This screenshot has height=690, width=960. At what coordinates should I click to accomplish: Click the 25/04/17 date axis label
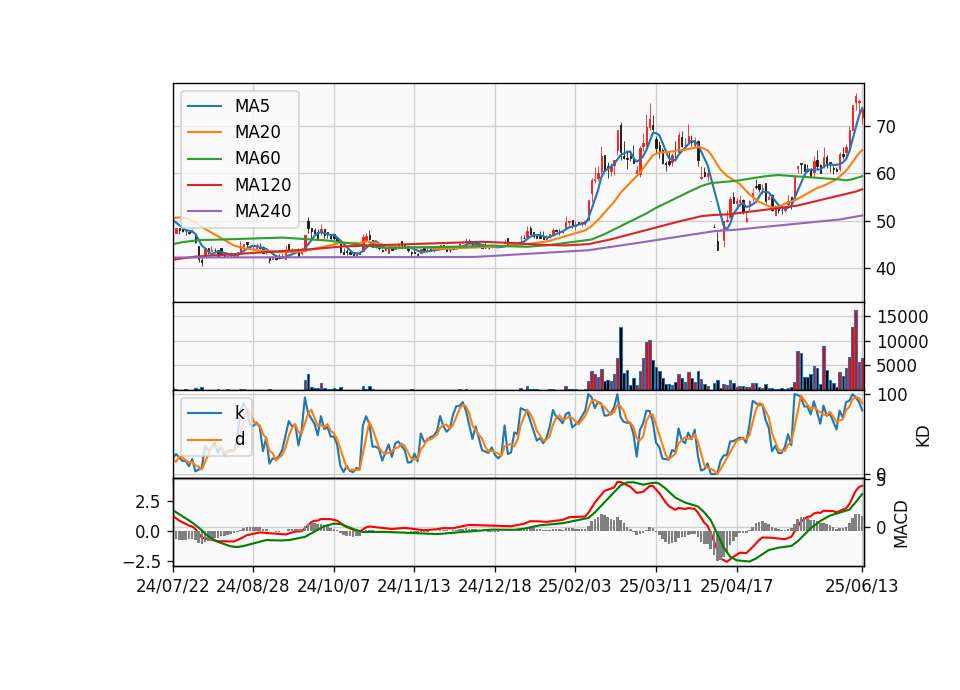pyautogui.click(x=737, y=586)
